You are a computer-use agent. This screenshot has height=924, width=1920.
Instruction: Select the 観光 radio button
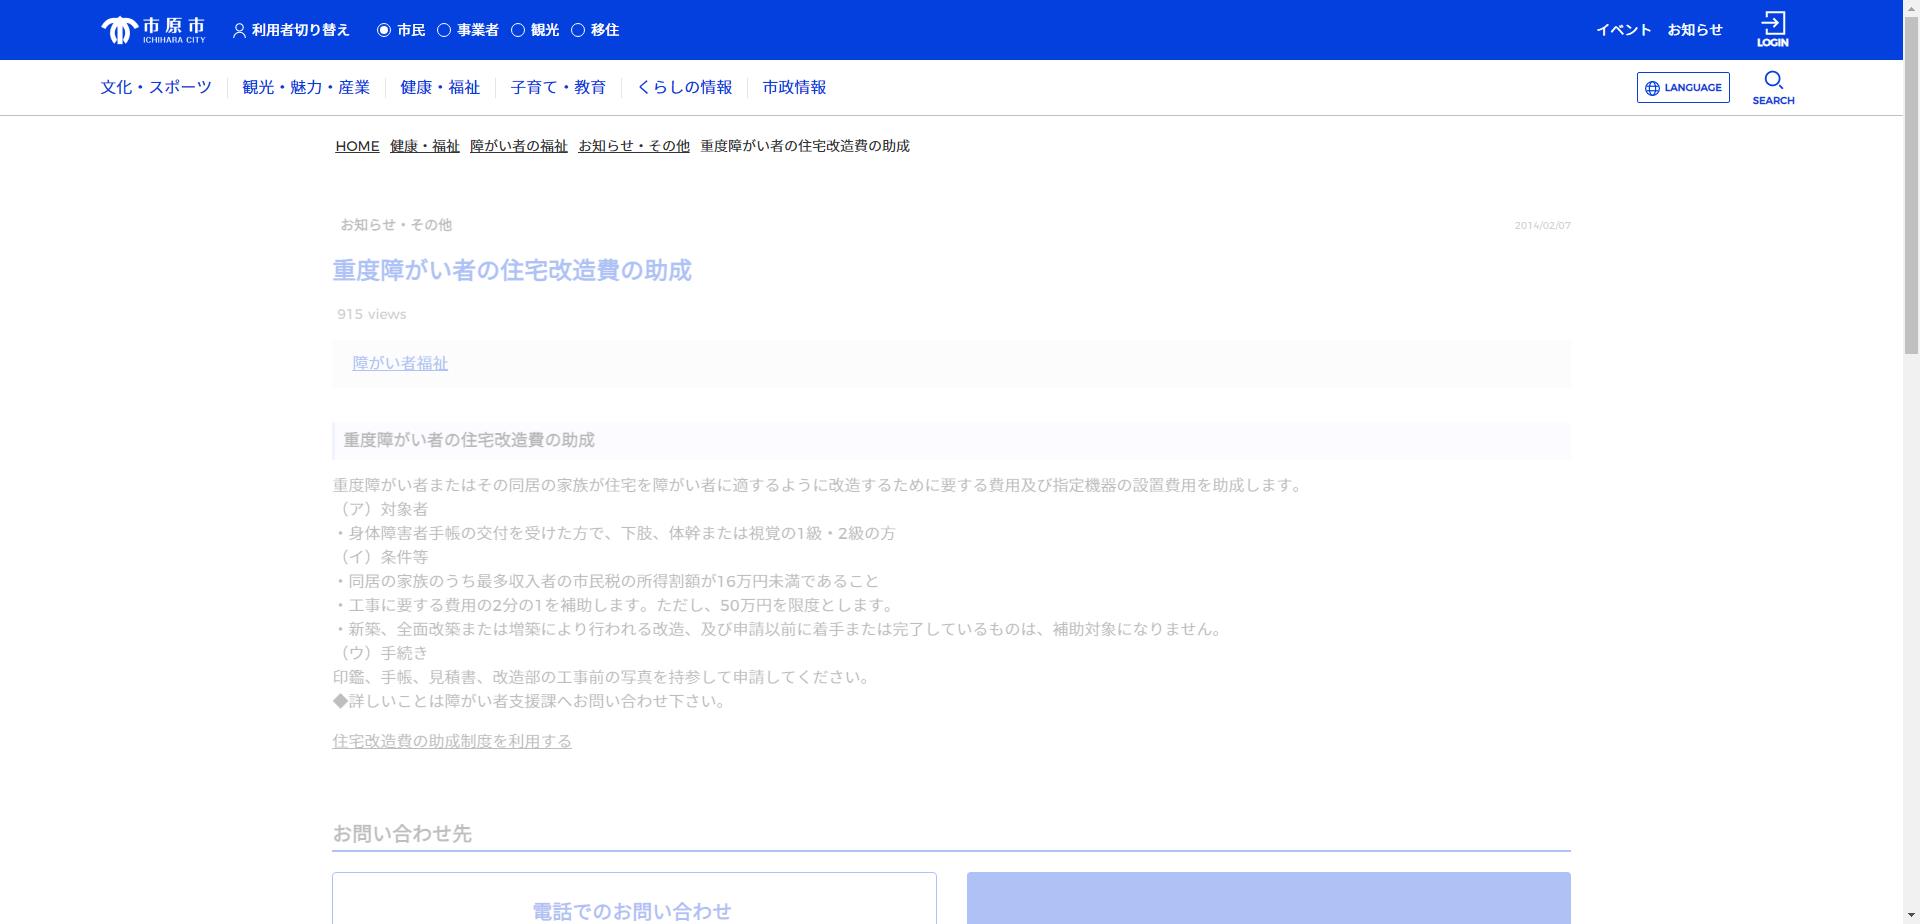(518, 30)
